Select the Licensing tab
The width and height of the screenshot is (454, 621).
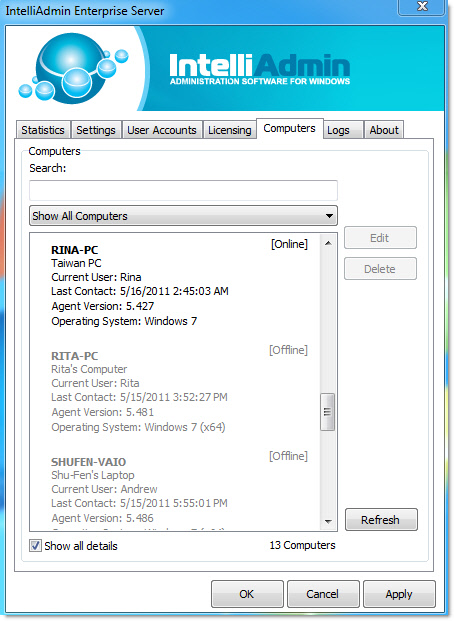[229, 130]
